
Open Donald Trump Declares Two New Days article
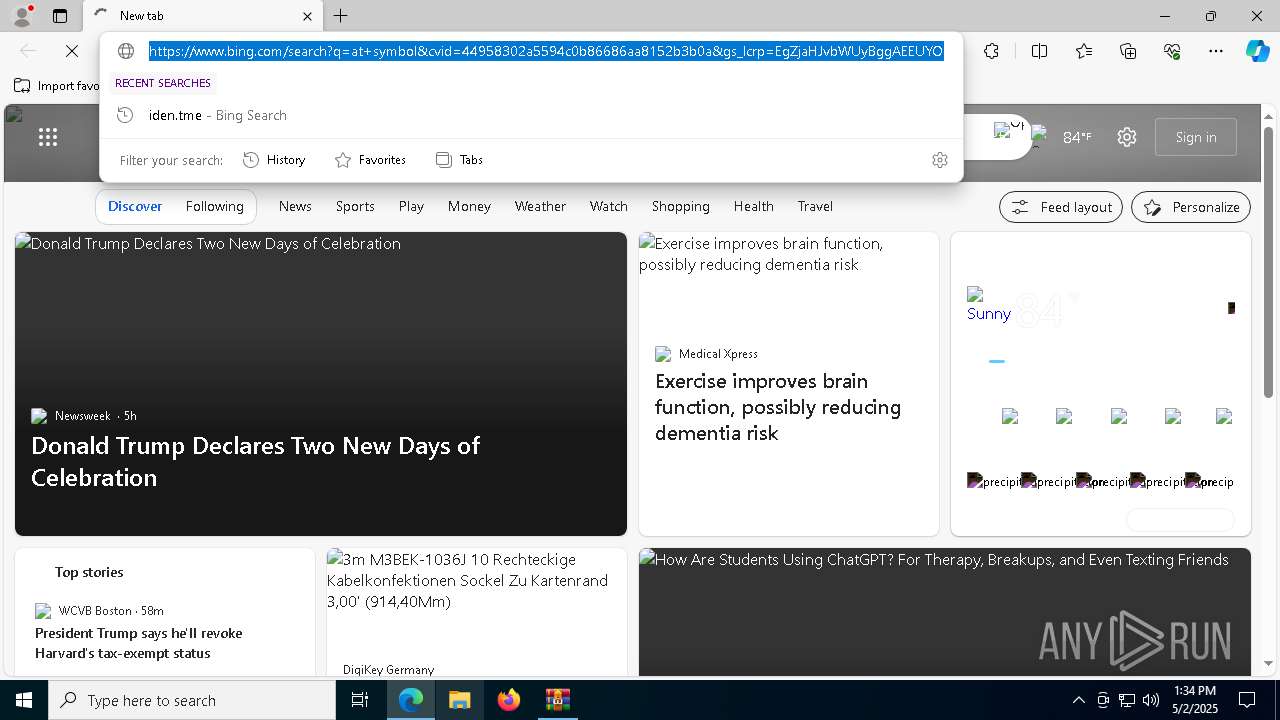(x=255, y=461)
